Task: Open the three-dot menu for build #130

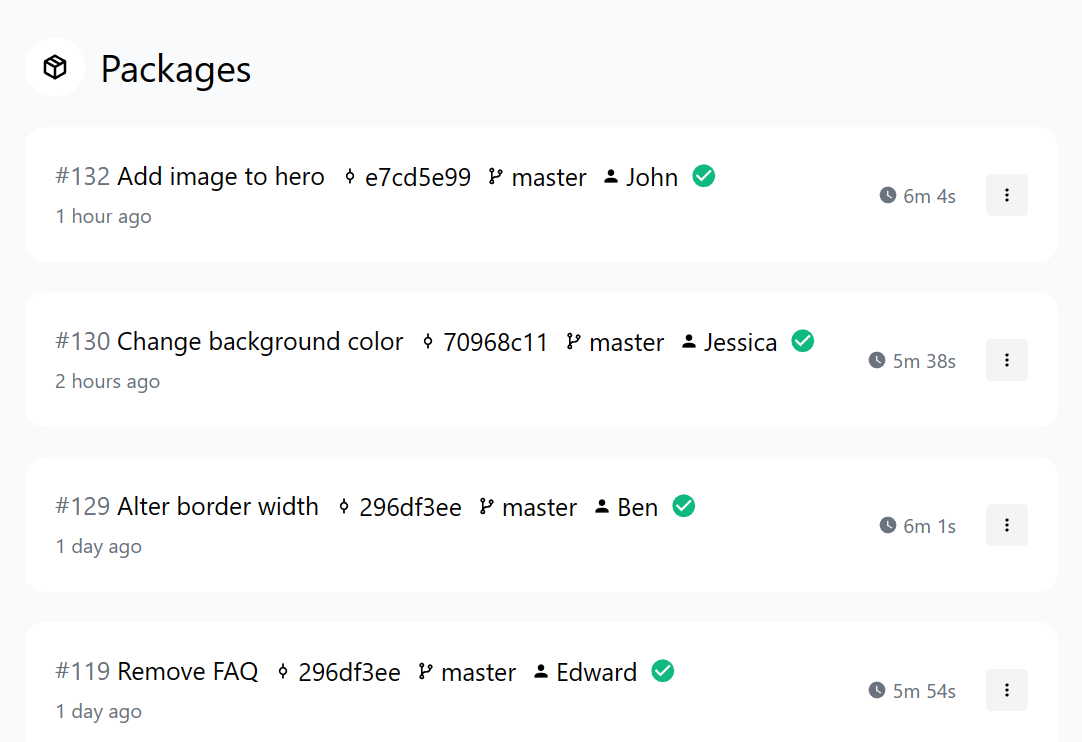Action: point(1006,360)
